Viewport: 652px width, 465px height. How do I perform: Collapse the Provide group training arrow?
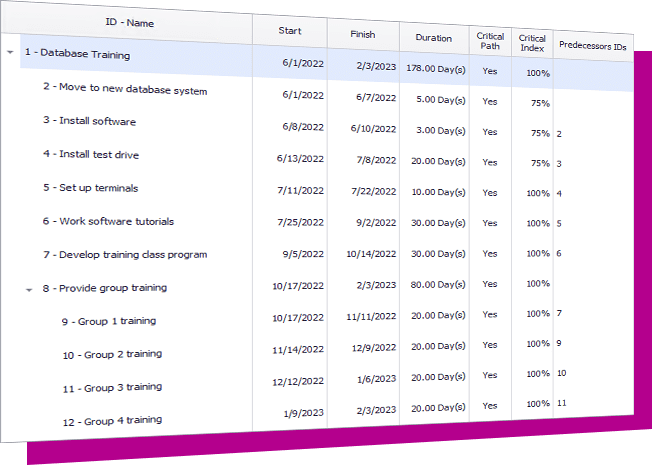[x=29, y=290]
